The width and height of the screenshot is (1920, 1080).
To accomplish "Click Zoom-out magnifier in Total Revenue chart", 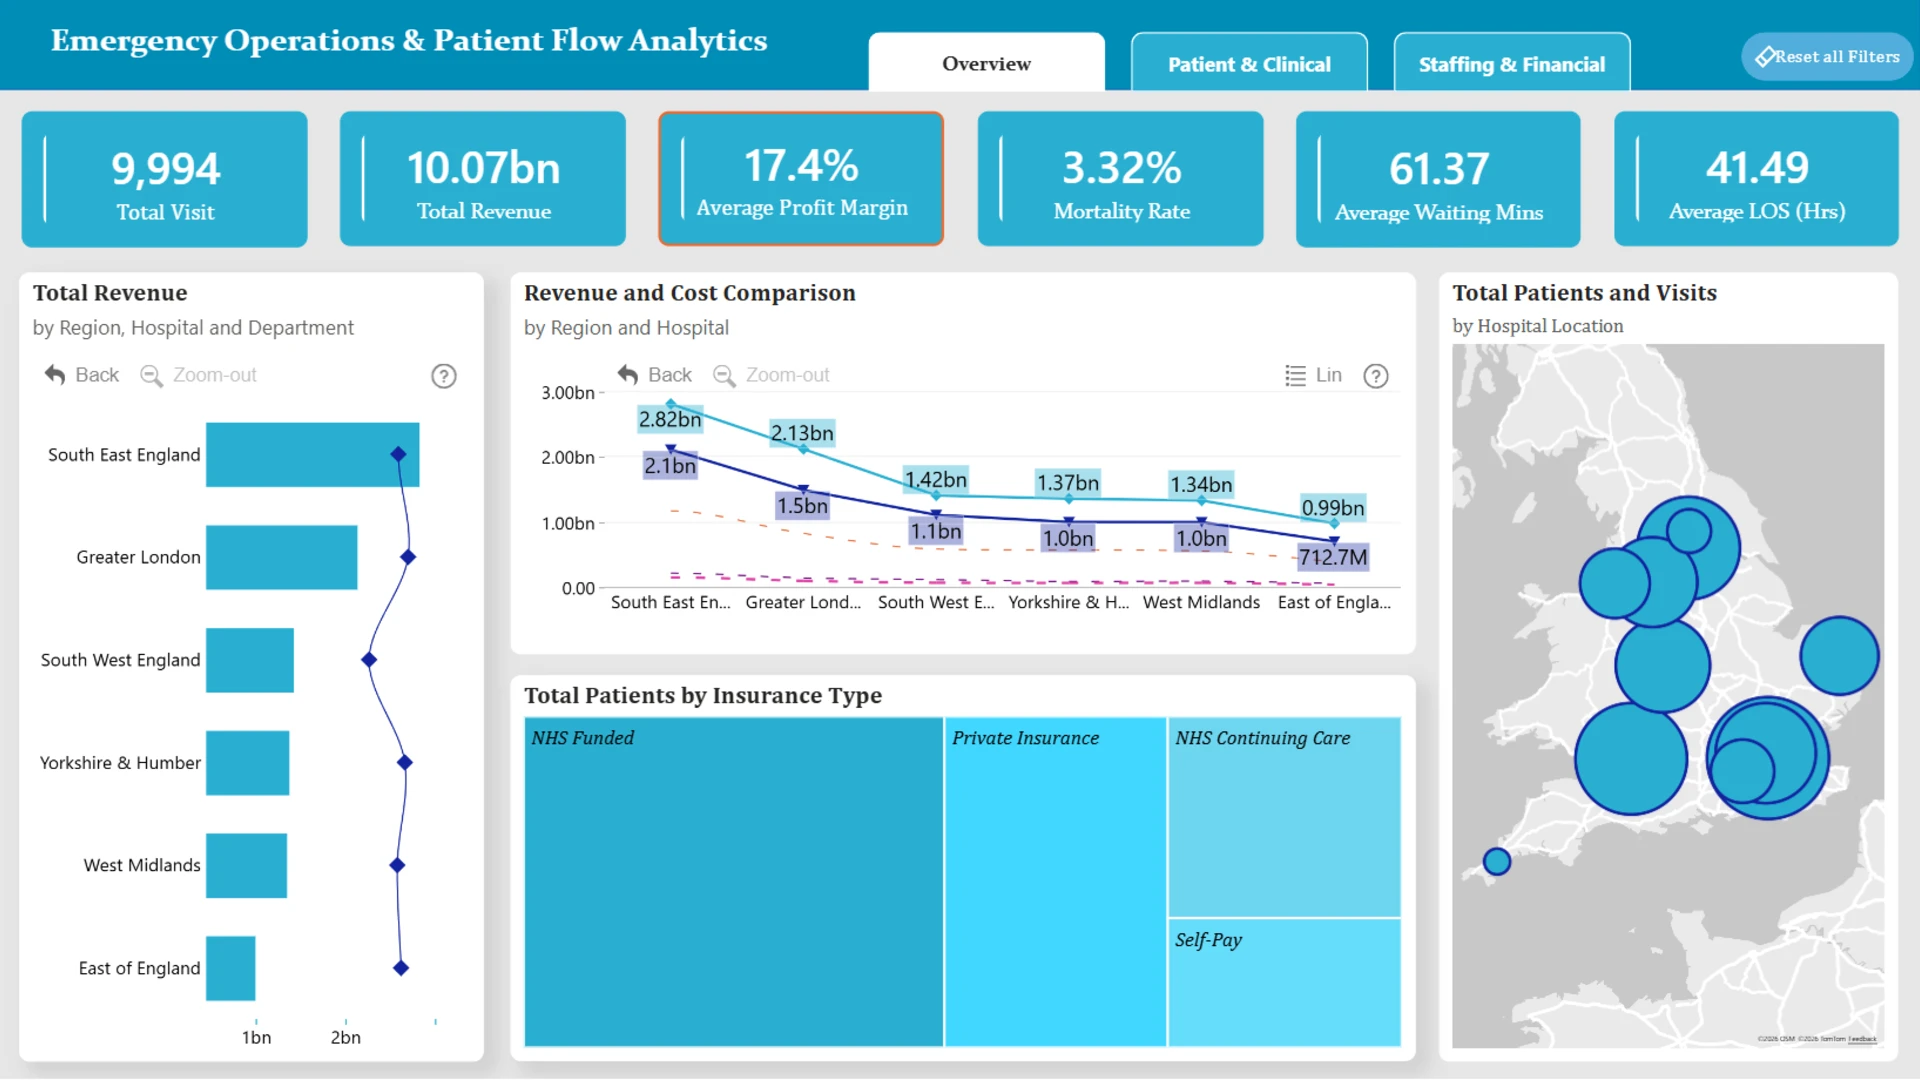I will point(151,376).
